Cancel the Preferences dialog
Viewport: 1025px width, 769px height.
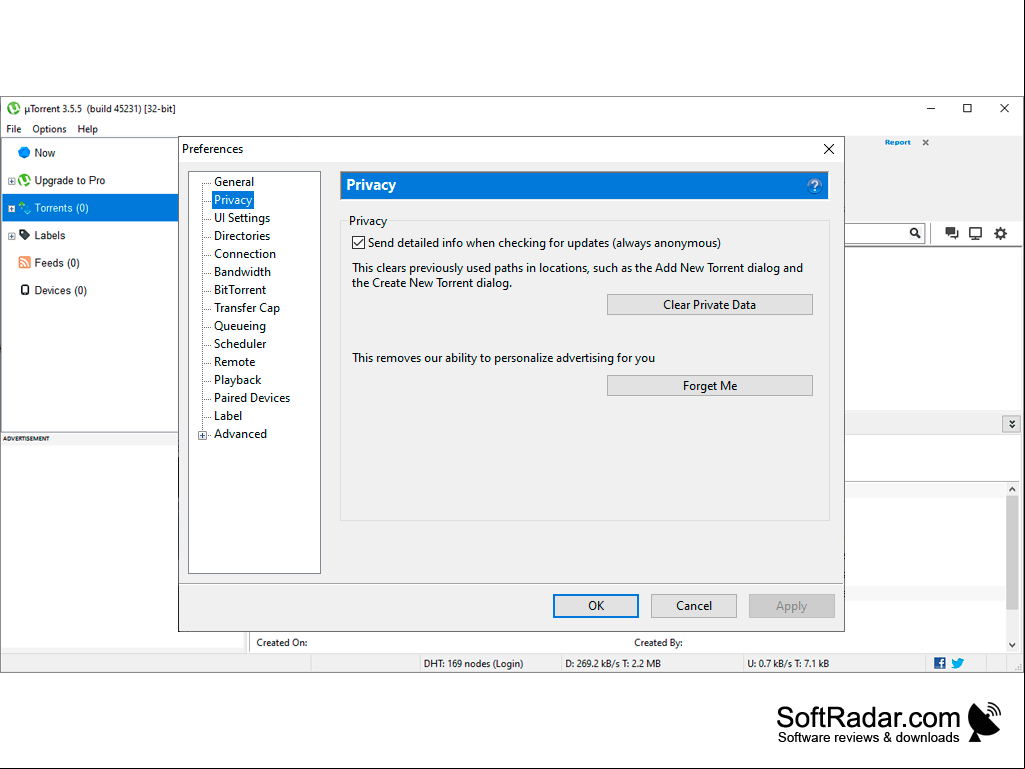pyautogui.click(x=694, y=606)
